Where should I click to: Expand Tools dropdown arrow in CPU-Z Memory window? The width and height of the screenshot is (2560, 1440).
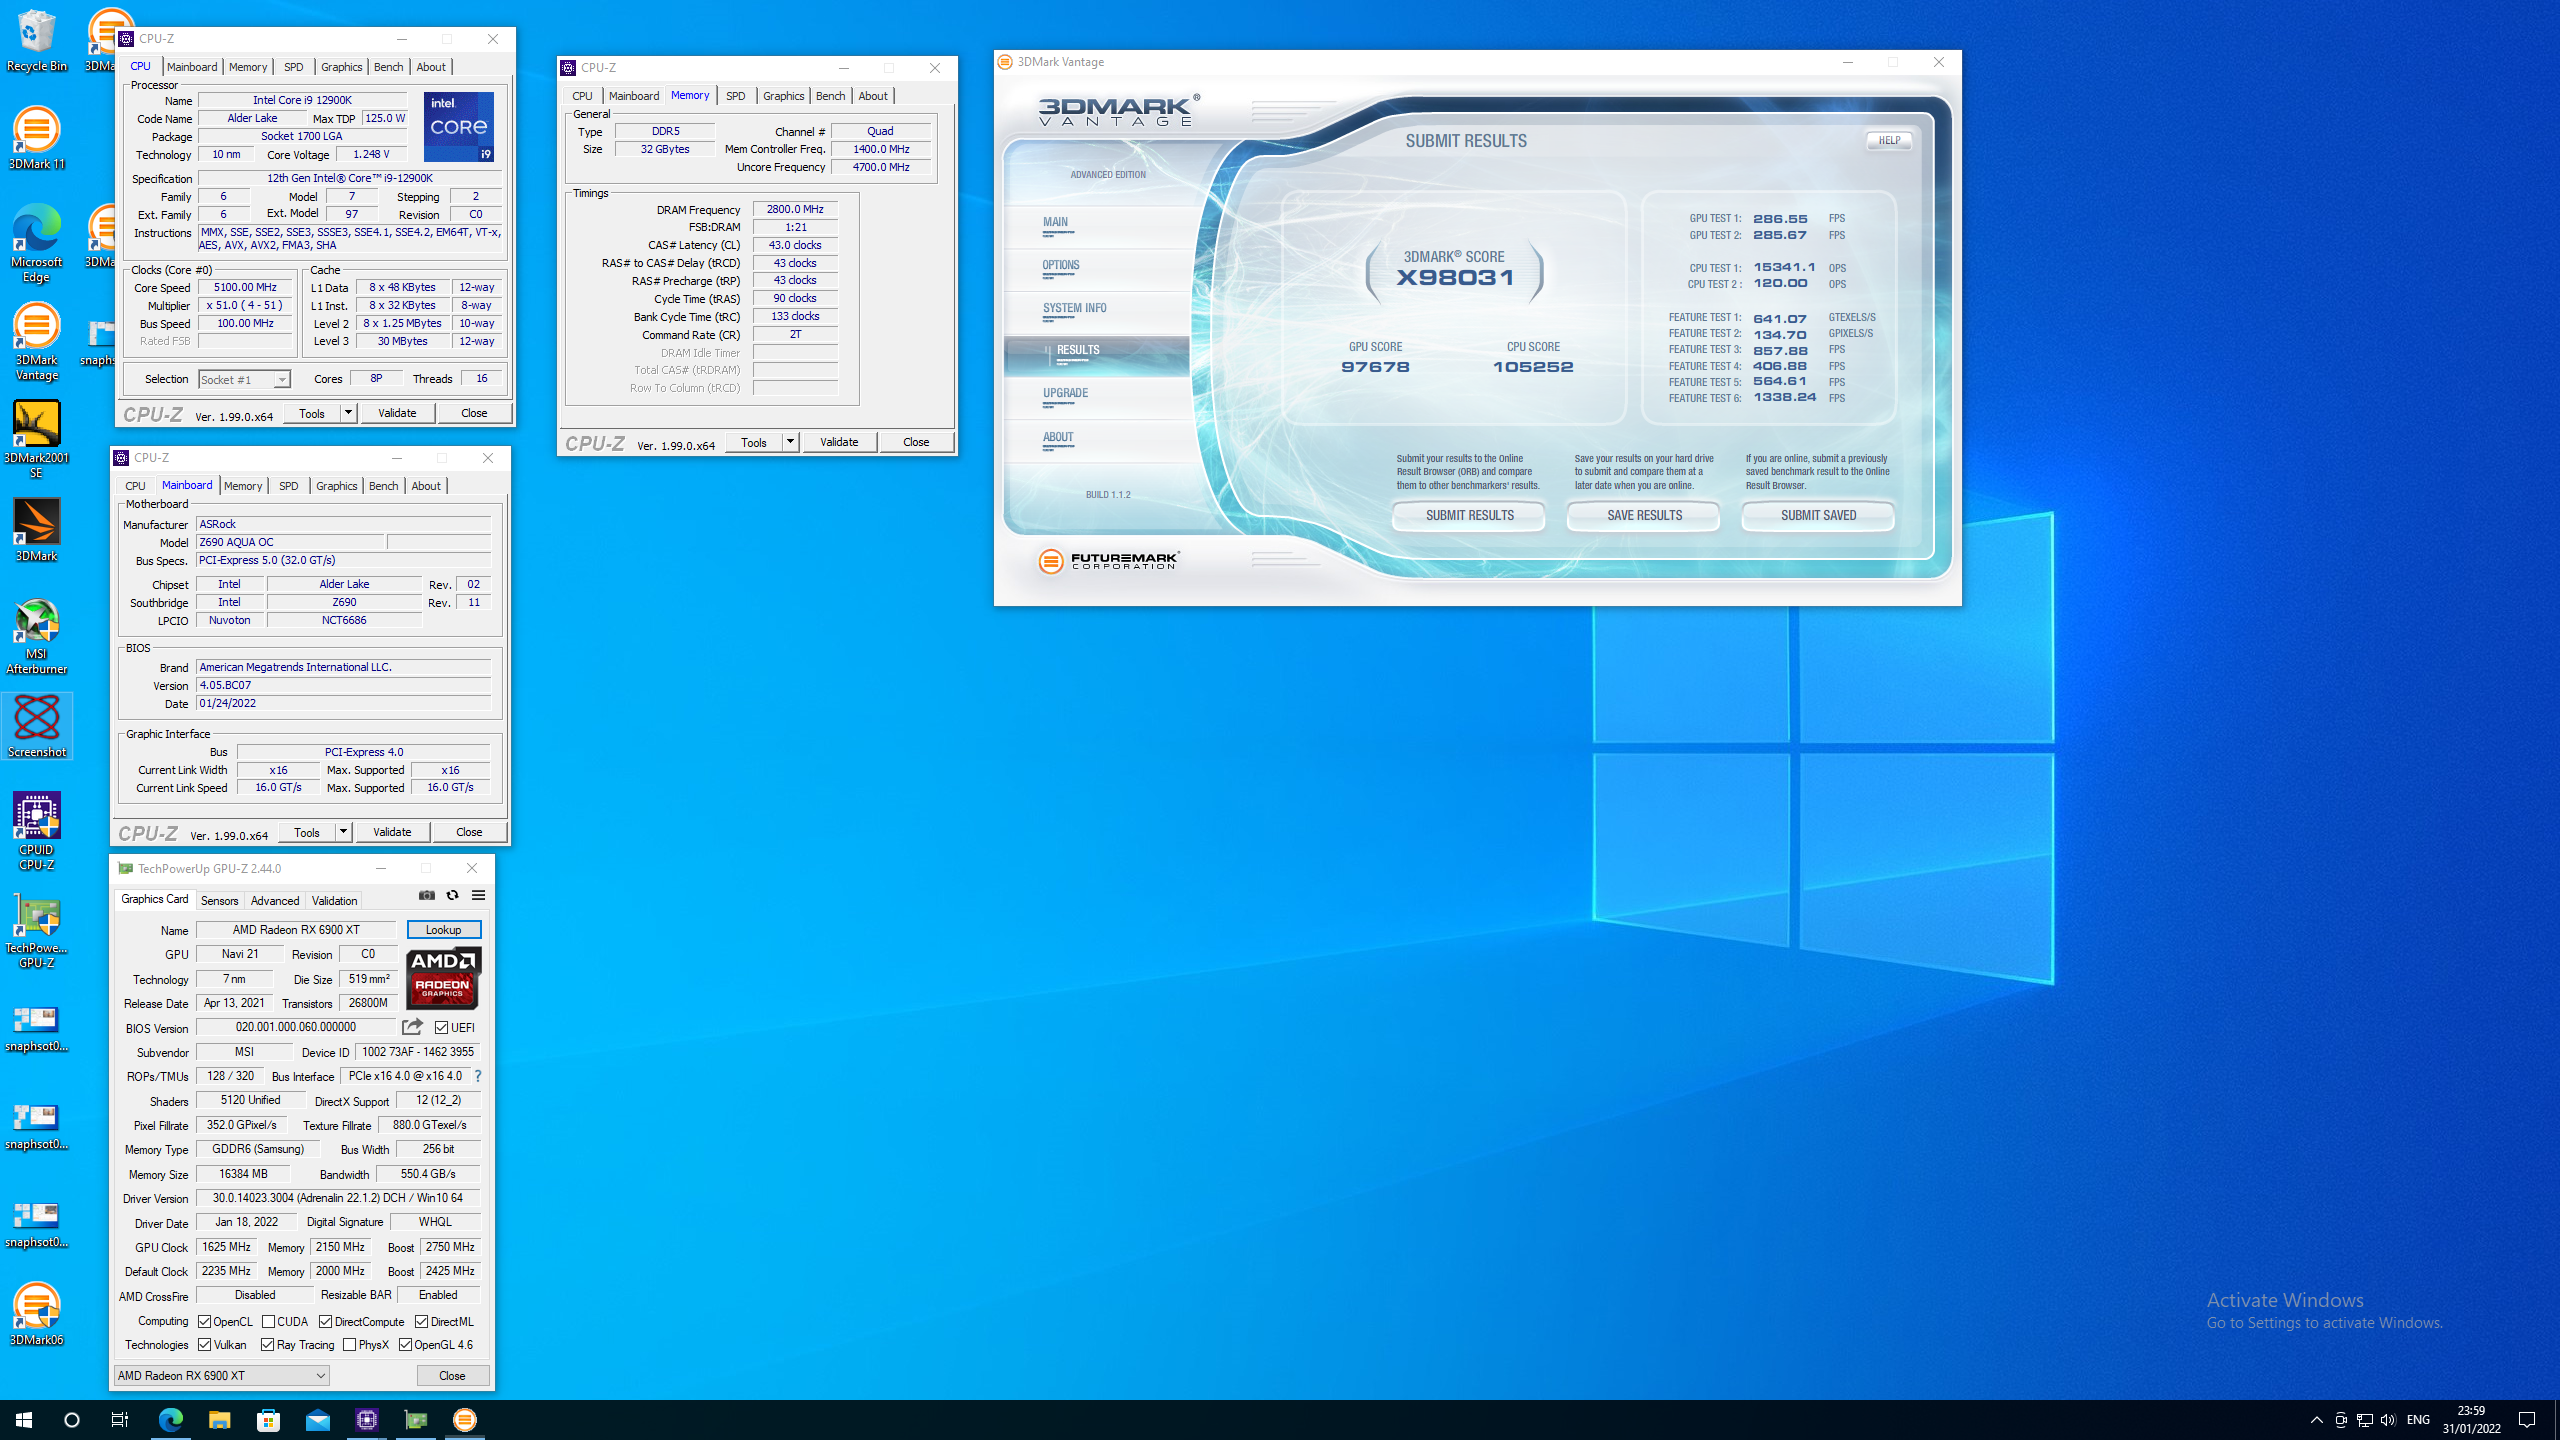click(790, 442)
